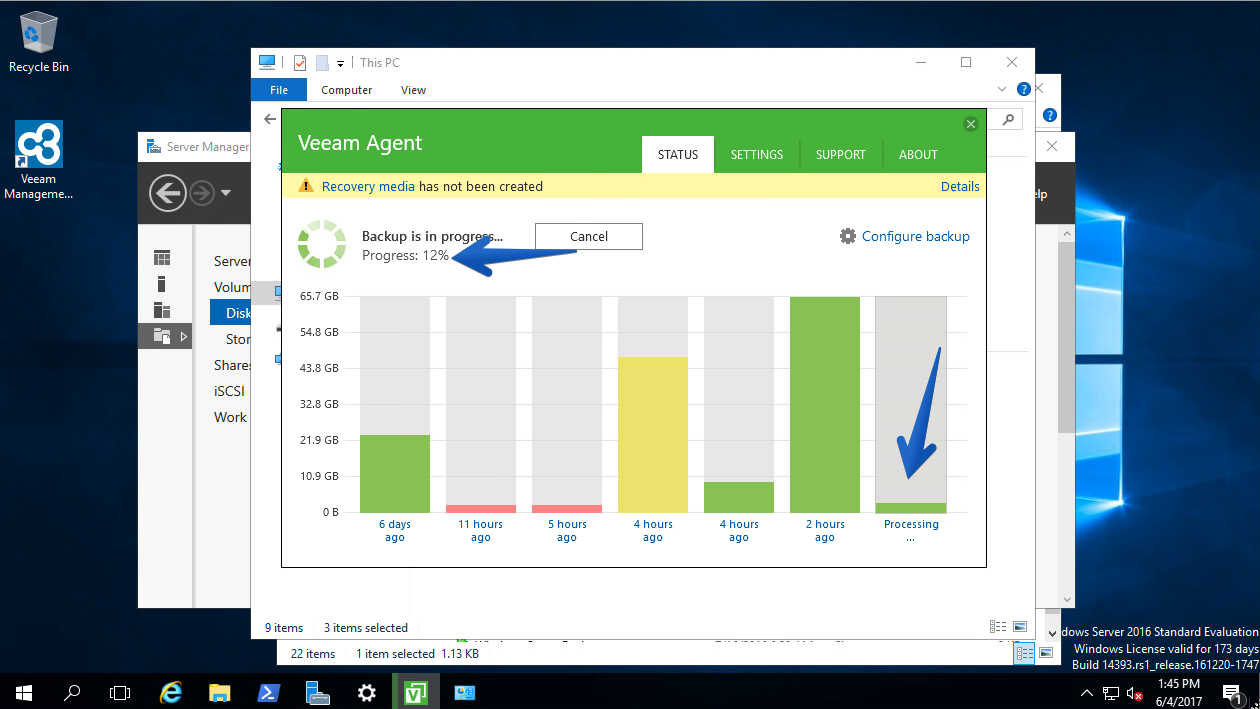1260x709 pixels.
Task: Switch the rear Explorer window to details view
Action: 1025,653
